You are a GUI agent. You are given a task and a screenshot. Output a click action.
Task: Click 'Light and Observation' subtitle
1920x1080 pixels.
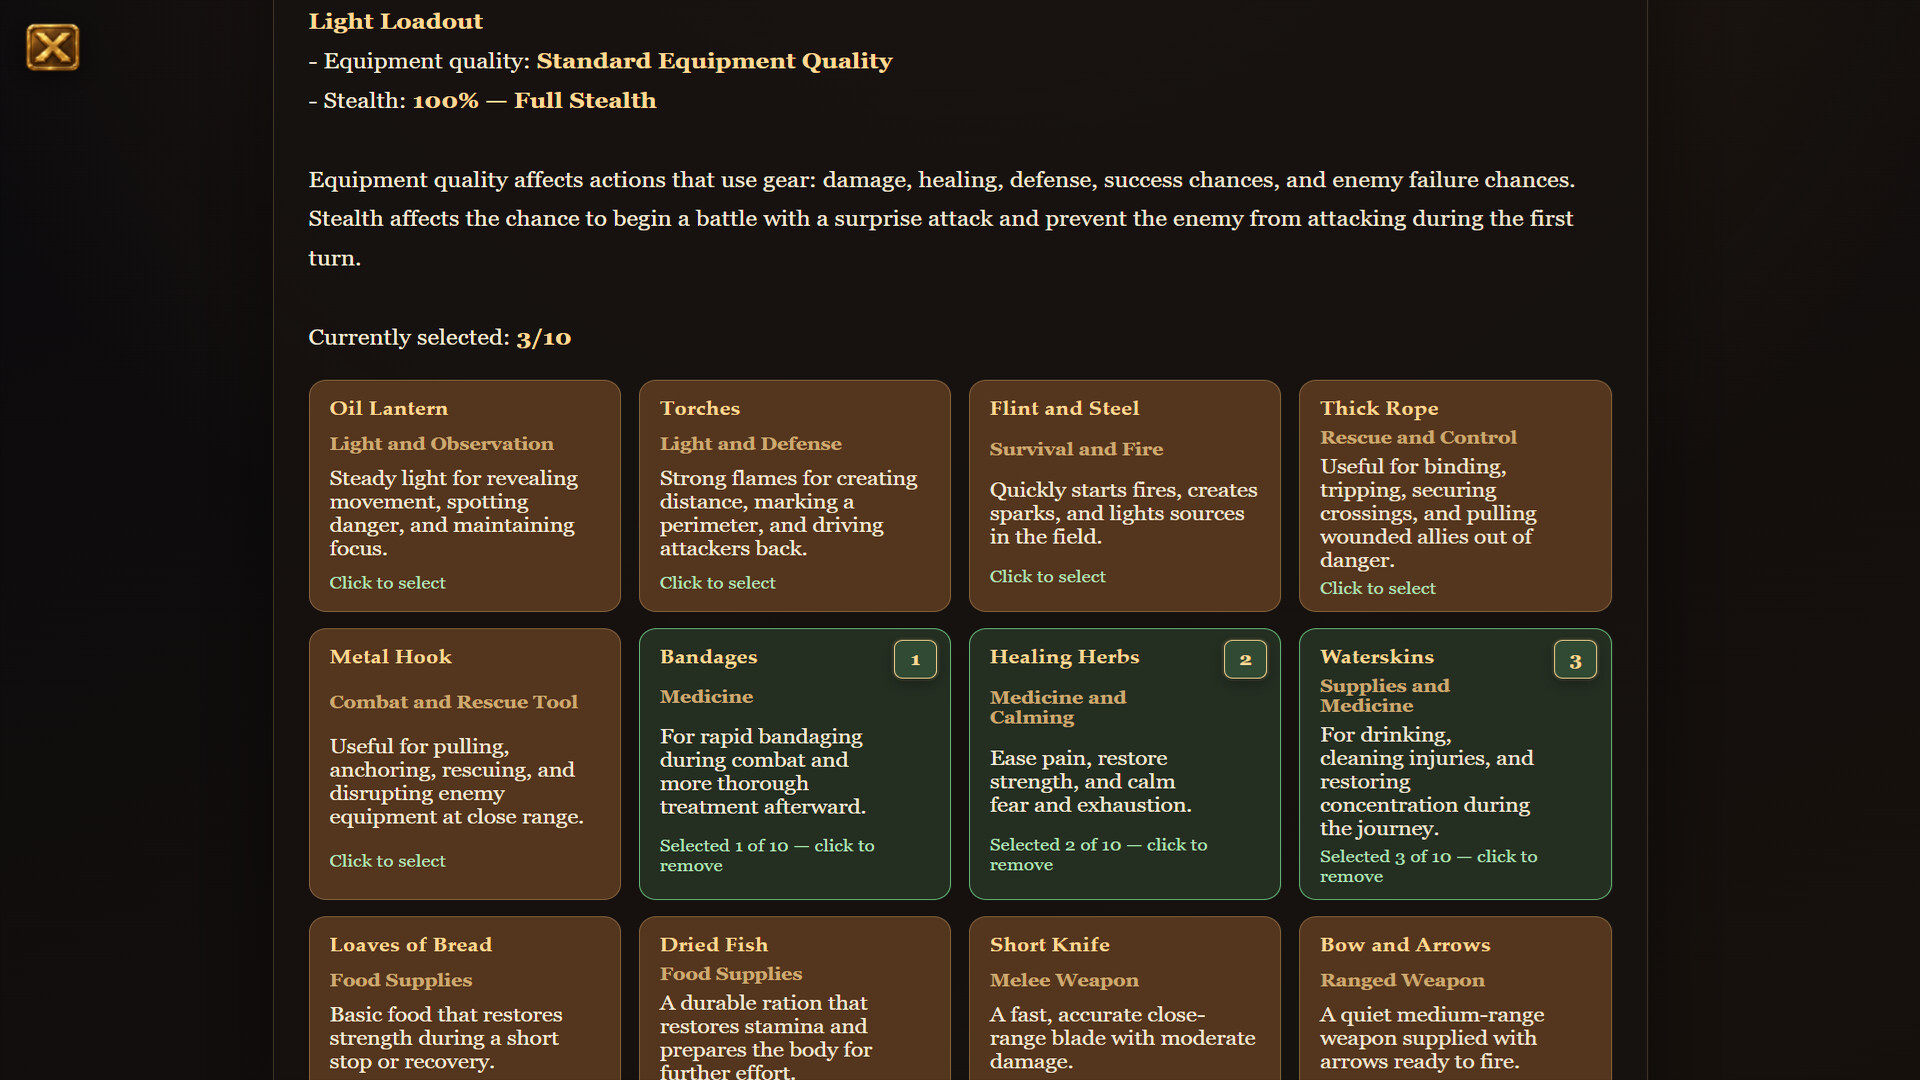[x=441, y=444]
